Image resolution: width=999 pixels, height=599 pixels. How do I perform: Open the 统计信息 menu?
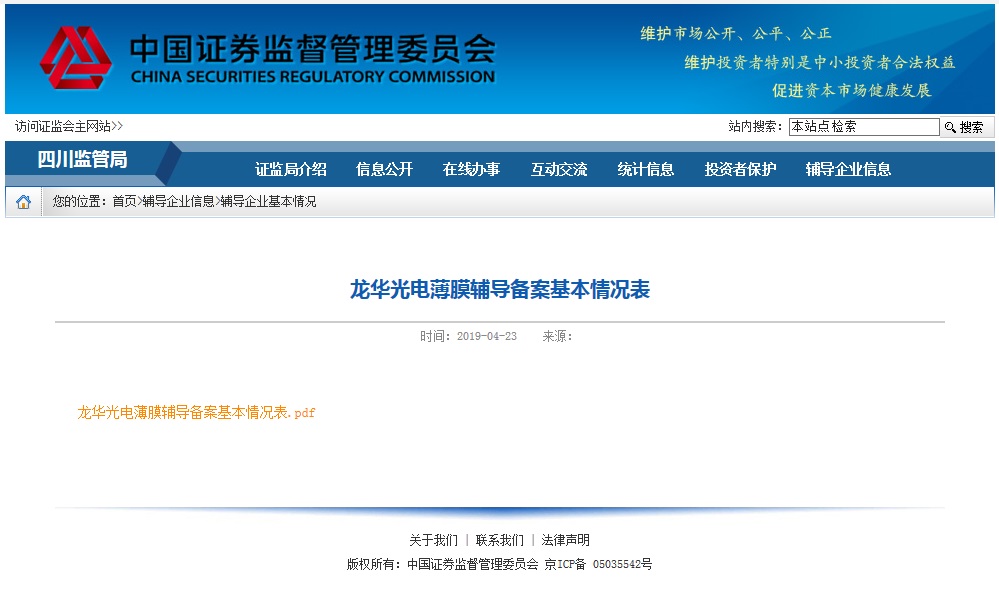(x=645, y=169)
